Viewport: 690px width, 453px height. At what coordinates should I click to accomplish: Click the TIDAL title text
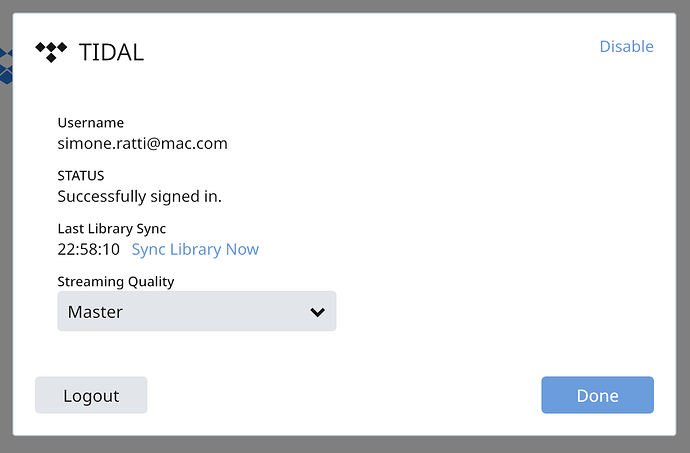pos(111,52)
